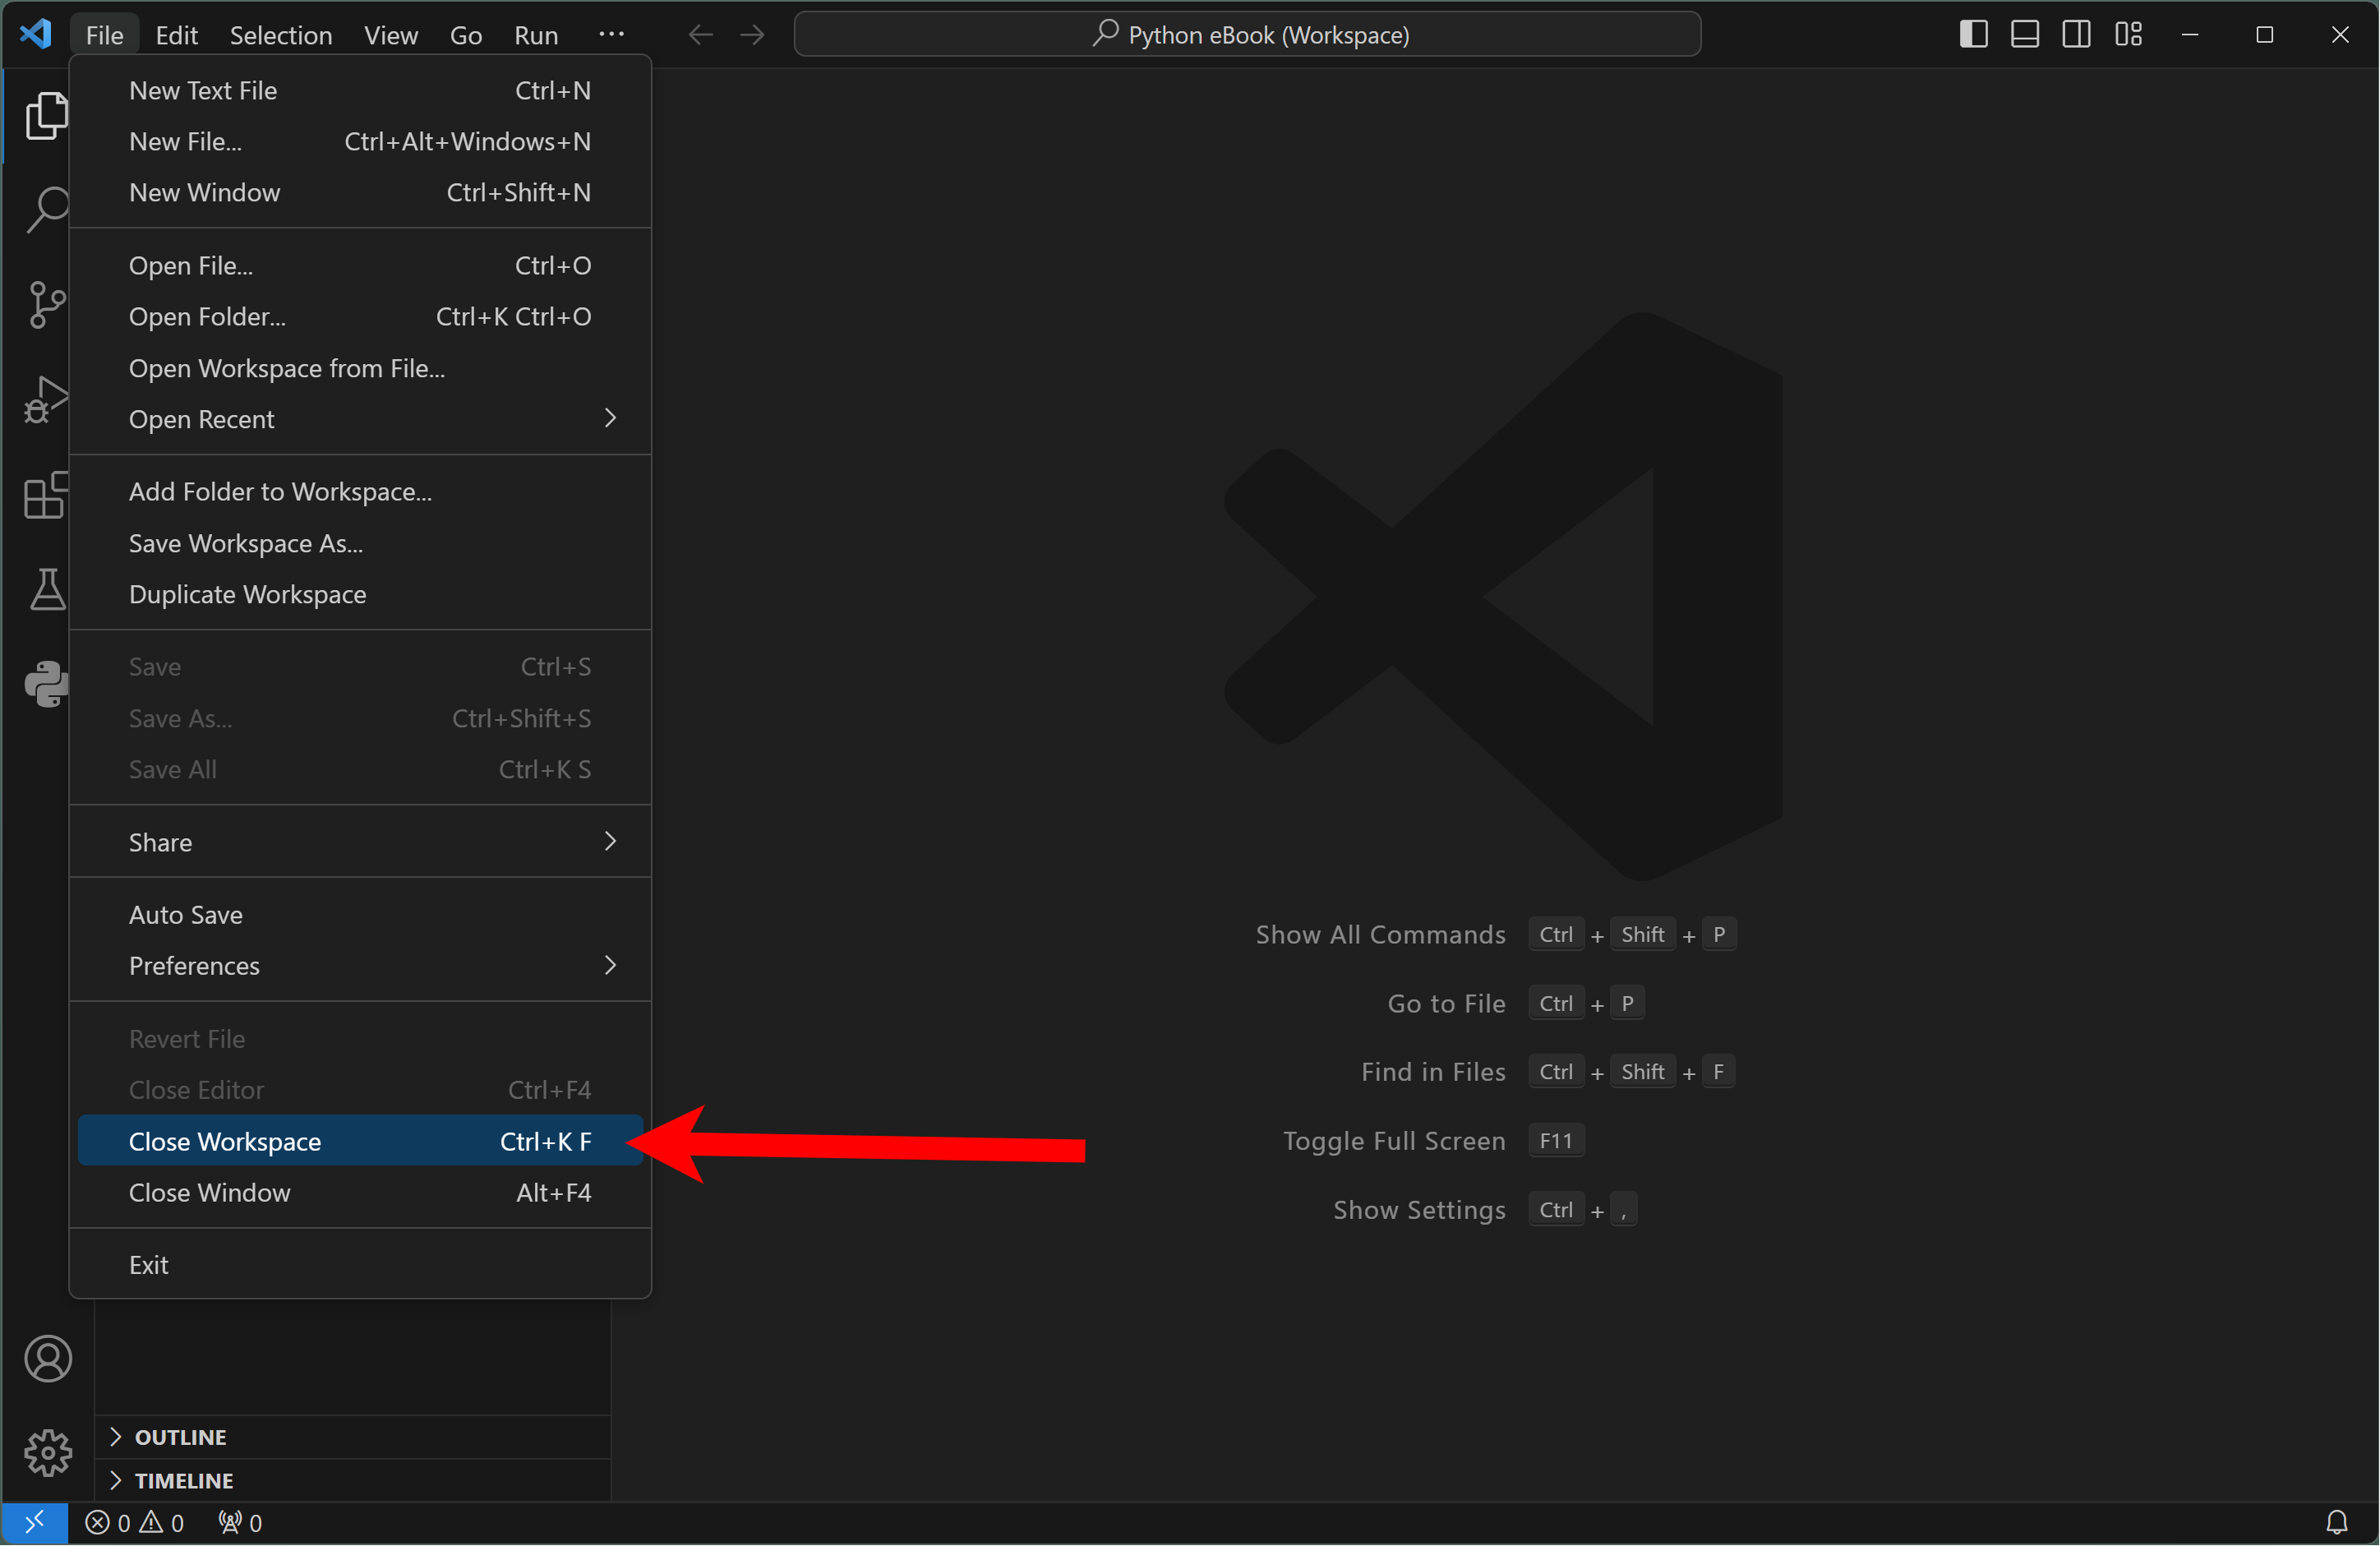Open the Customize Layout icon
This screenshot has width=2380, height=1546.
pos(2128,34)
